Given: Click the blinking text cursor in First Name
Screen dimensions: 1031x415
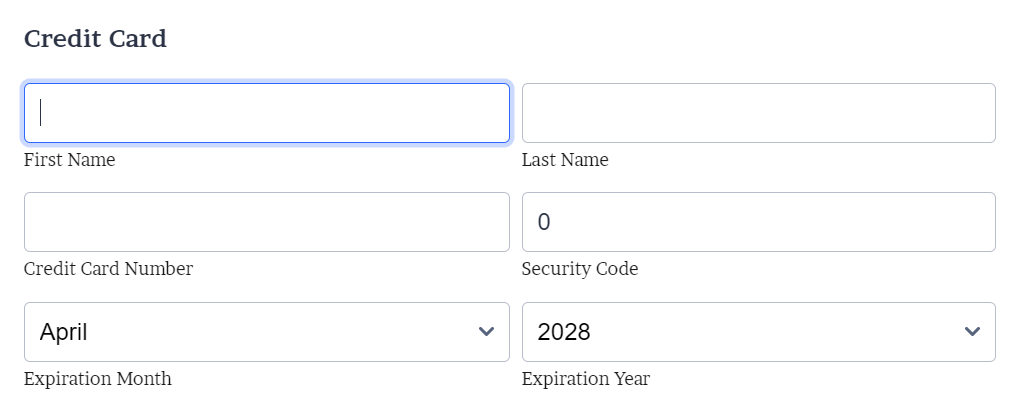Looking at the screenshot, I should [40, 113].
